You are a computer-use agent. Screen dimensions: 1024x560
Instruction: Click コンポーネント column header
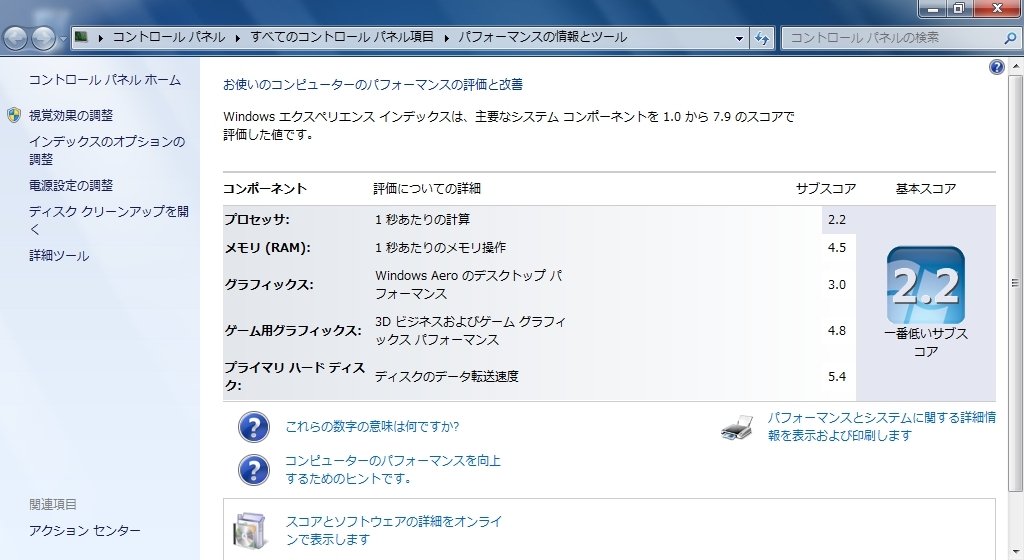[x=264, y=189]
